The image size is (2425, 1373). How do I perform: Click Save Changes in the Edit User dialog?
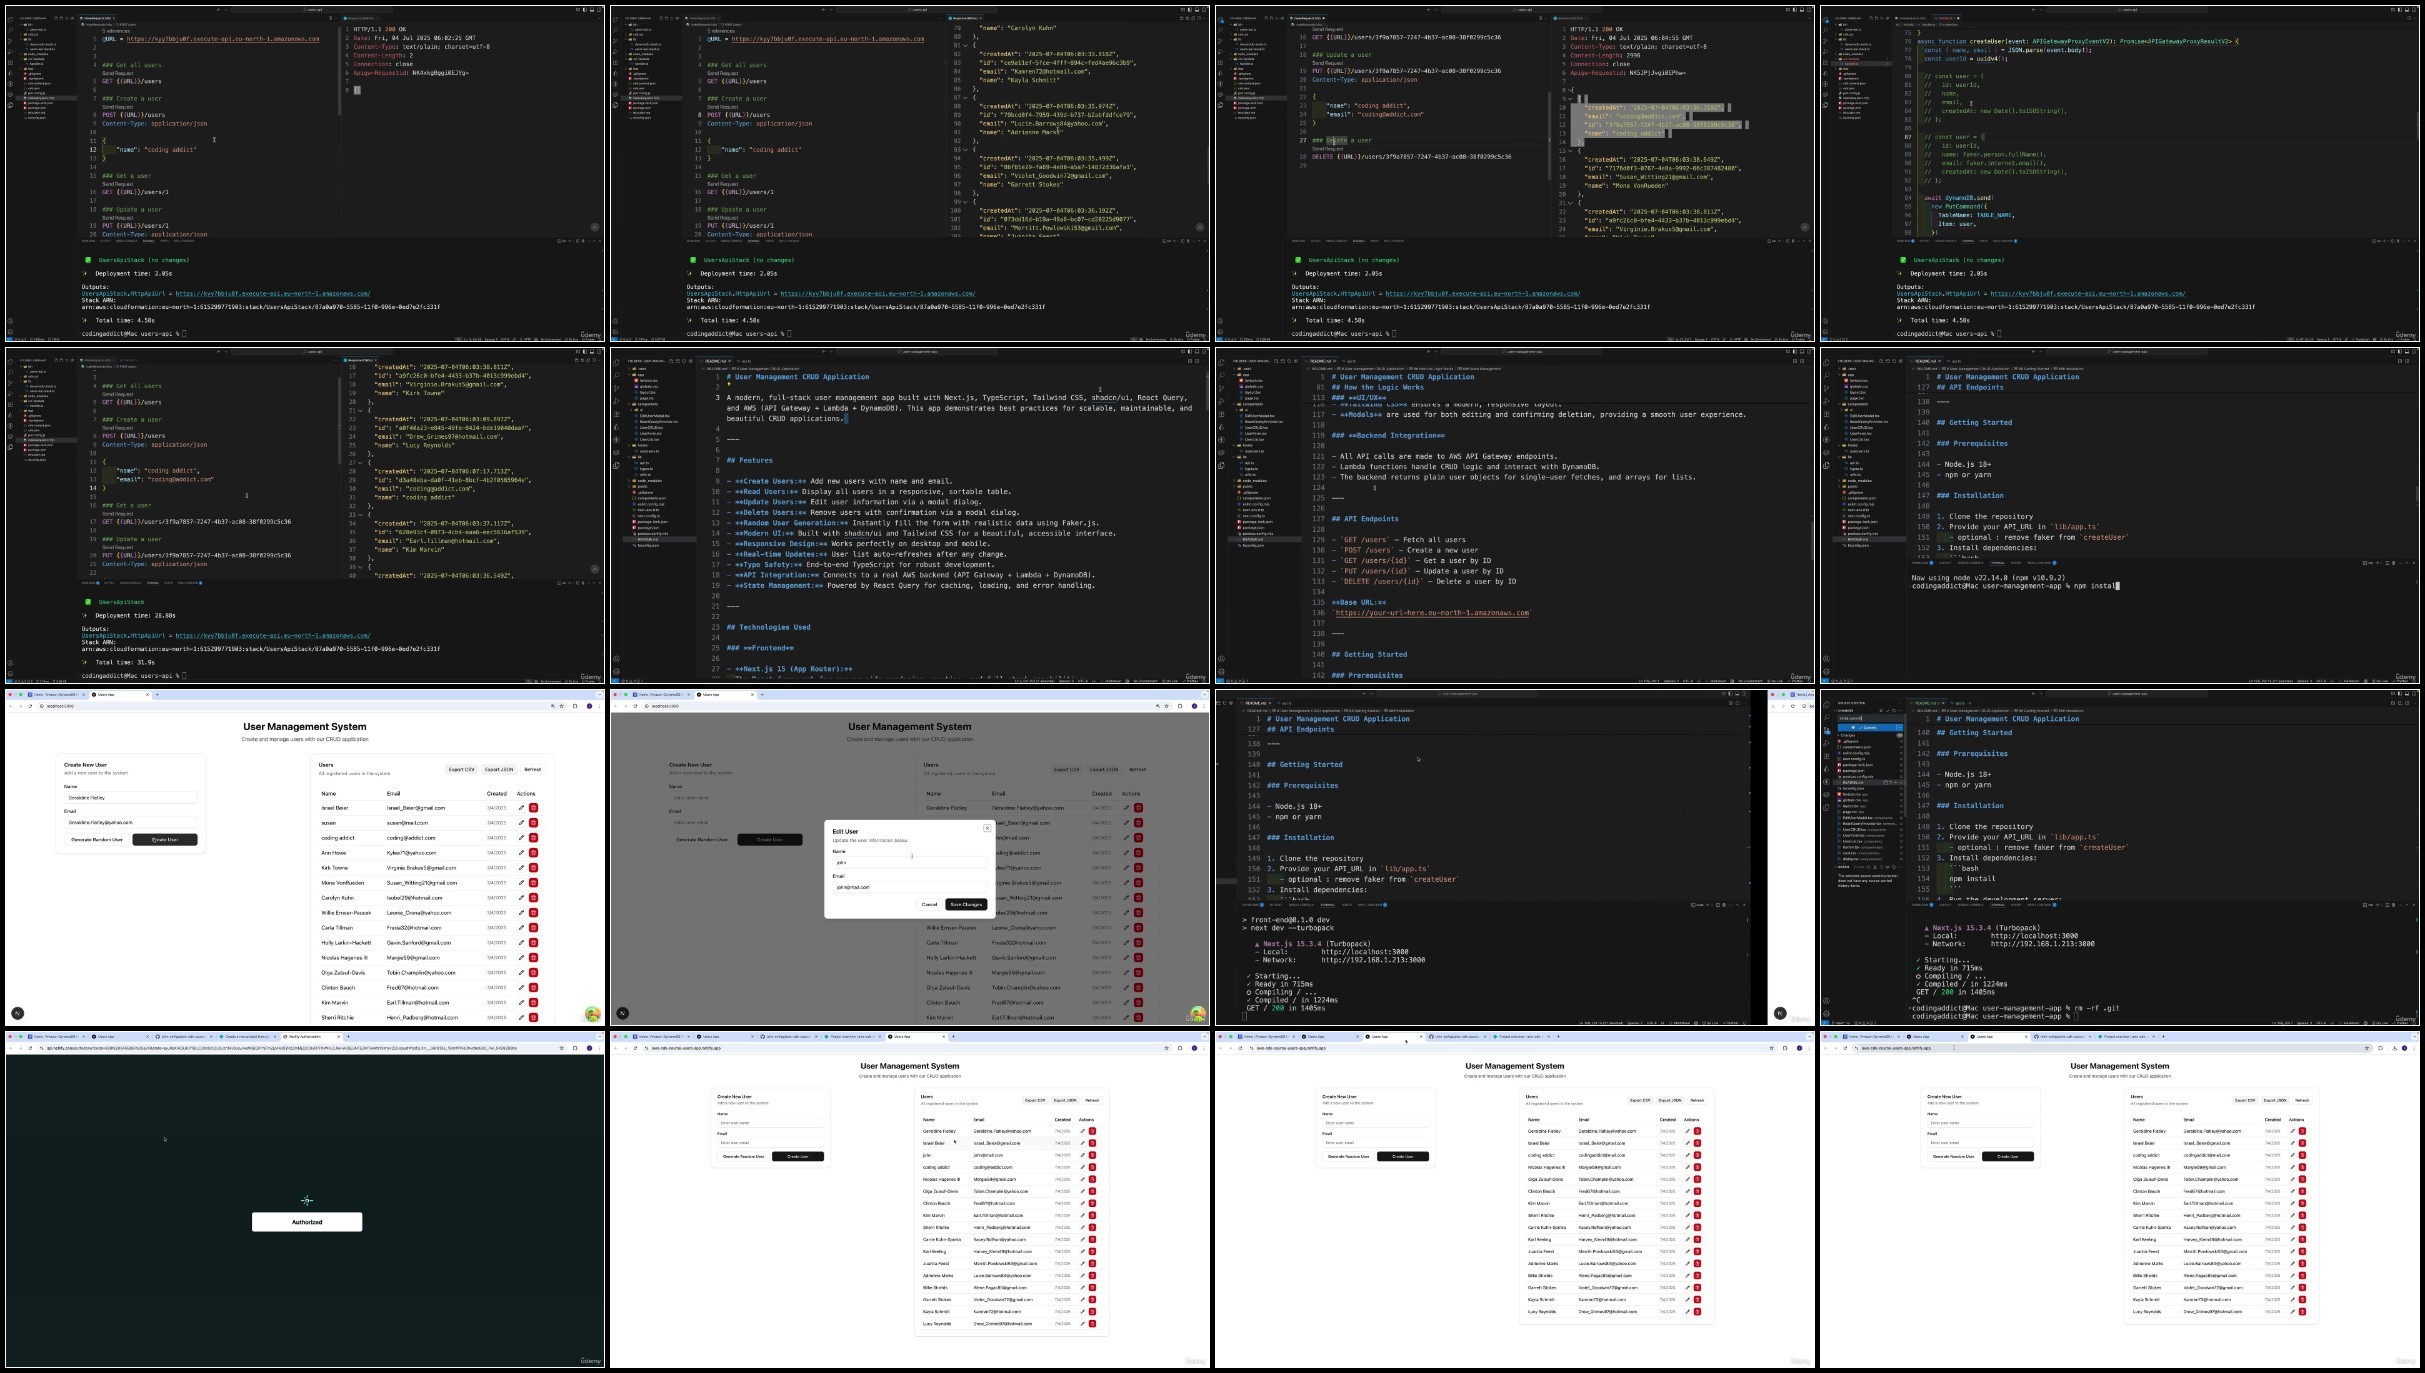coord(966,904)
